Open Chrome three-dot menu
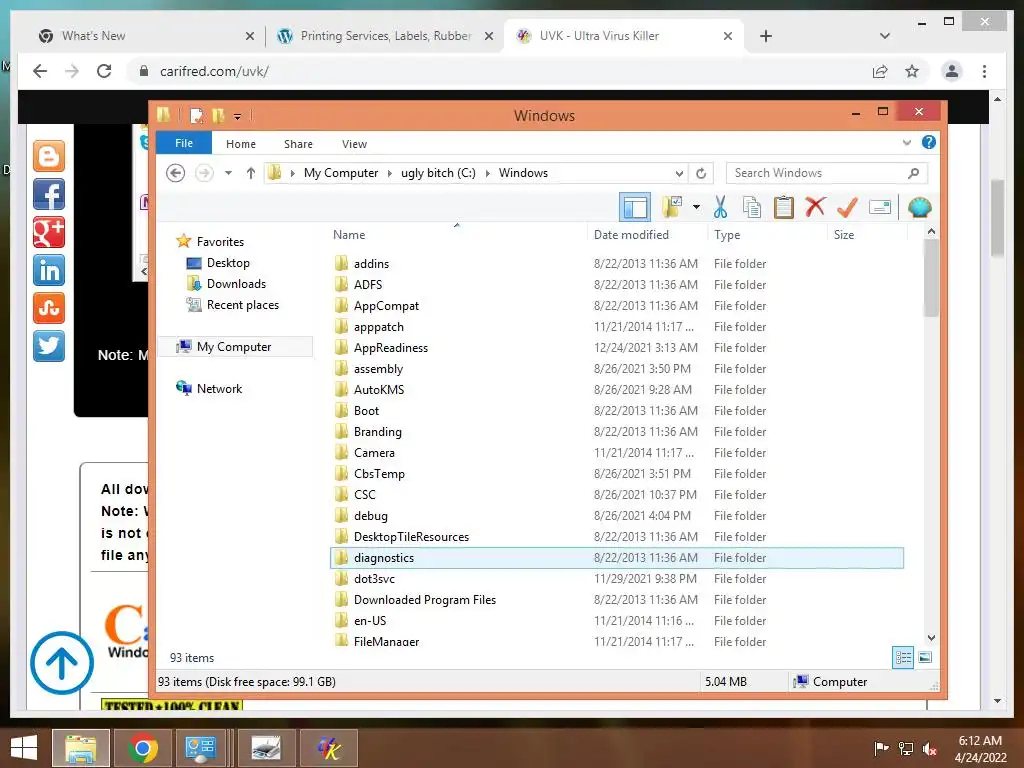 tap(984, 71)
